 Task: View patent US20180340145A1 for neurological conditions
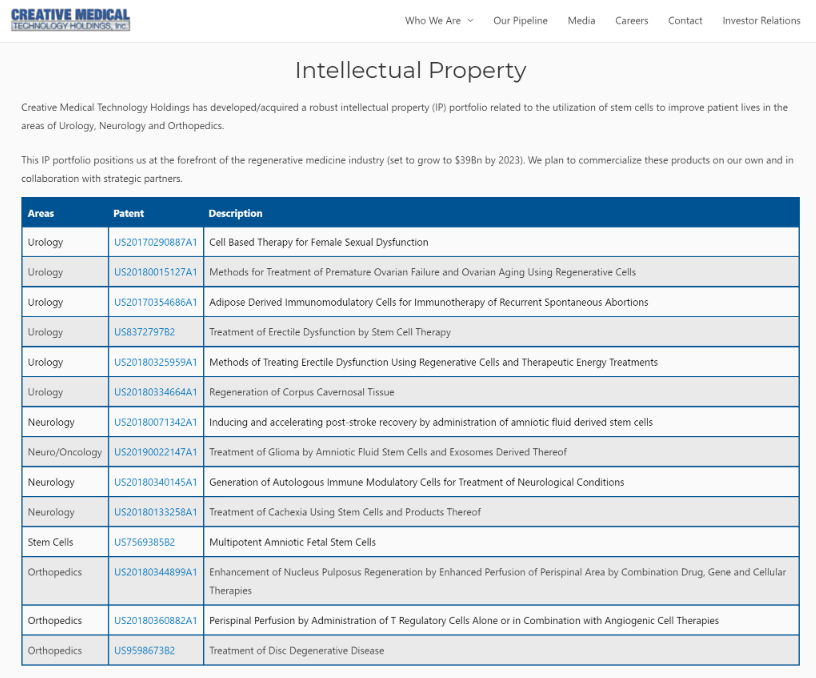coord(155,481)
